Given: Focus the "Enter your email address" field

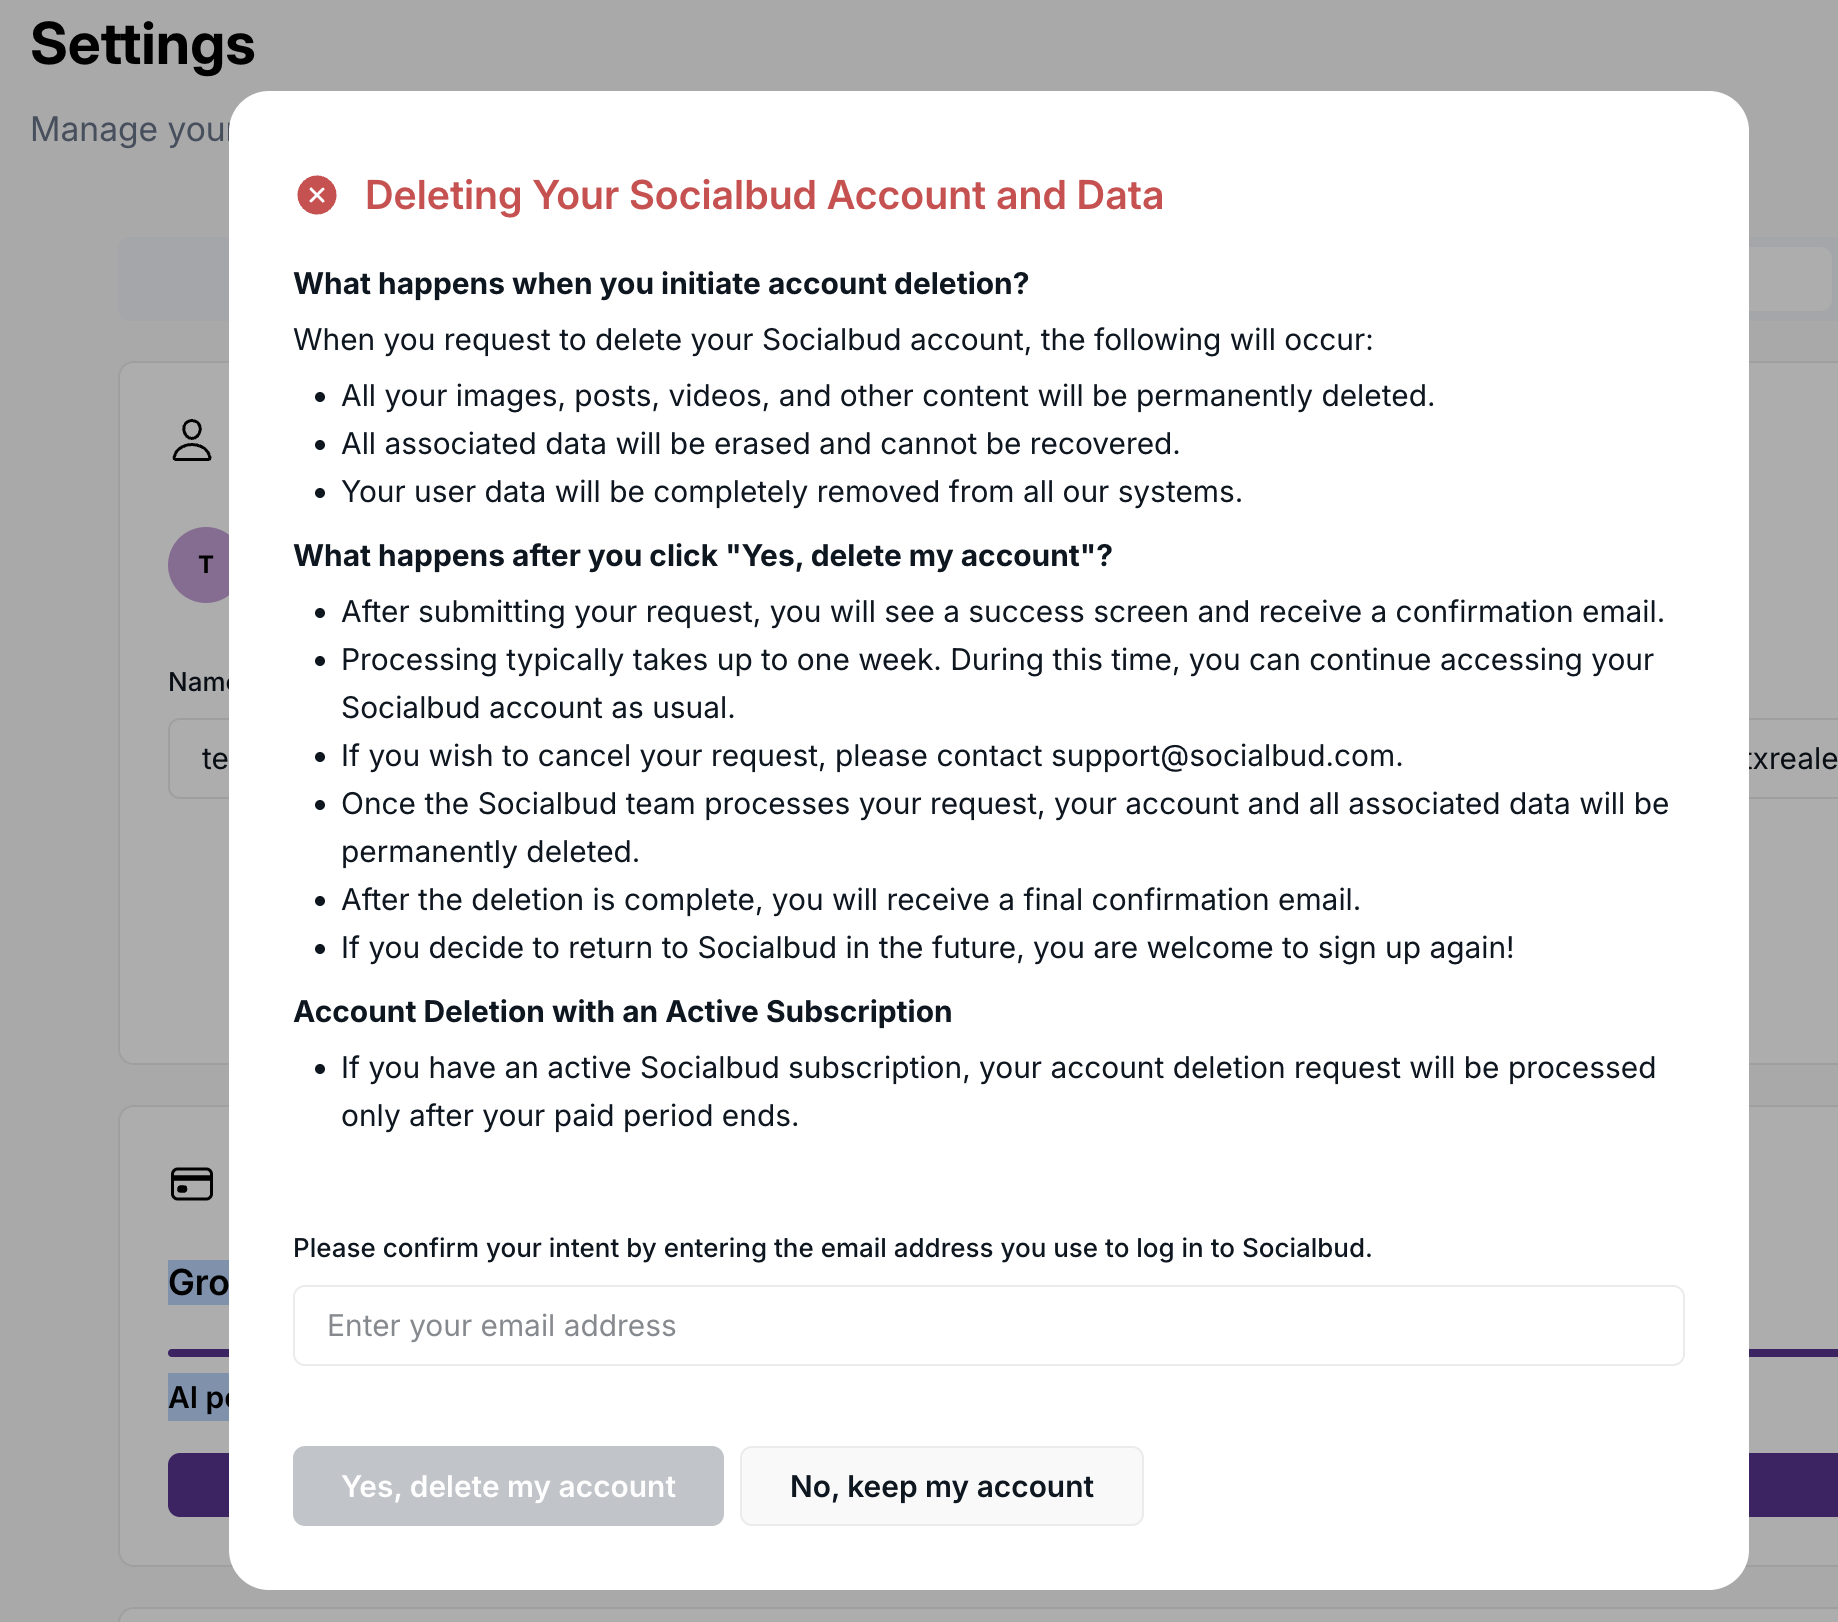Looking at the screenshot, I should 988,1325.
